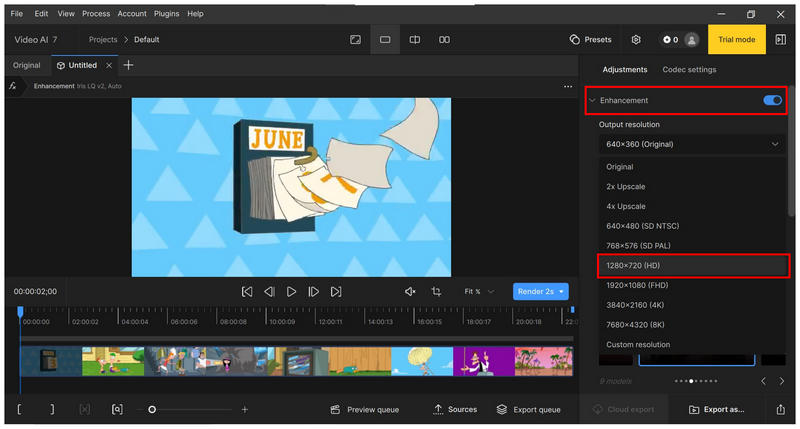Close the Untitled tab
Image resolution: width=800 pixels, height=429 pixels.
pyautogui.click(x=109, y=65)
